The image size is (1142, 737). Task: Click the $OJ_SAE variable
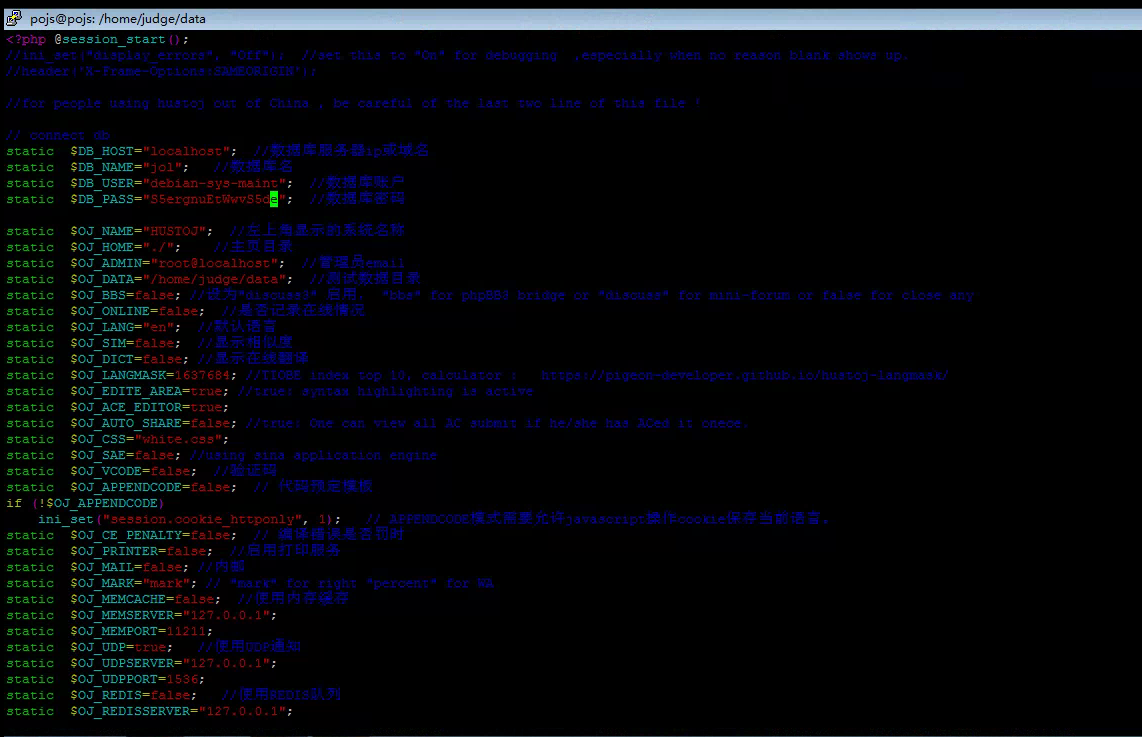tap(98, 456)
